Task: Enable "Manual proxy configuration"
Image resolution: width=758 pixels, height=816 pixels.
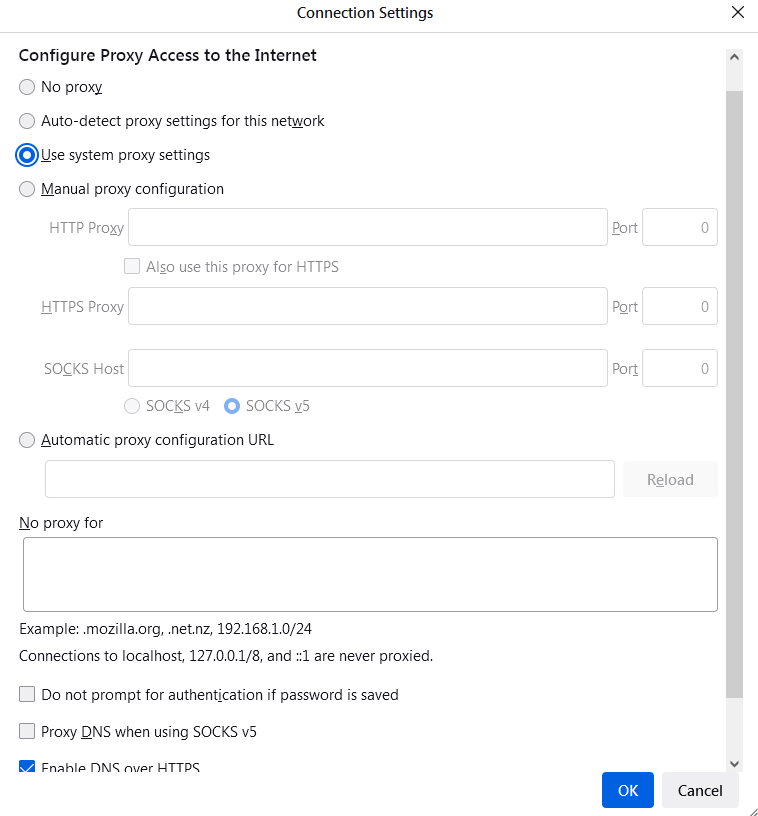Action: pos(27,189)
